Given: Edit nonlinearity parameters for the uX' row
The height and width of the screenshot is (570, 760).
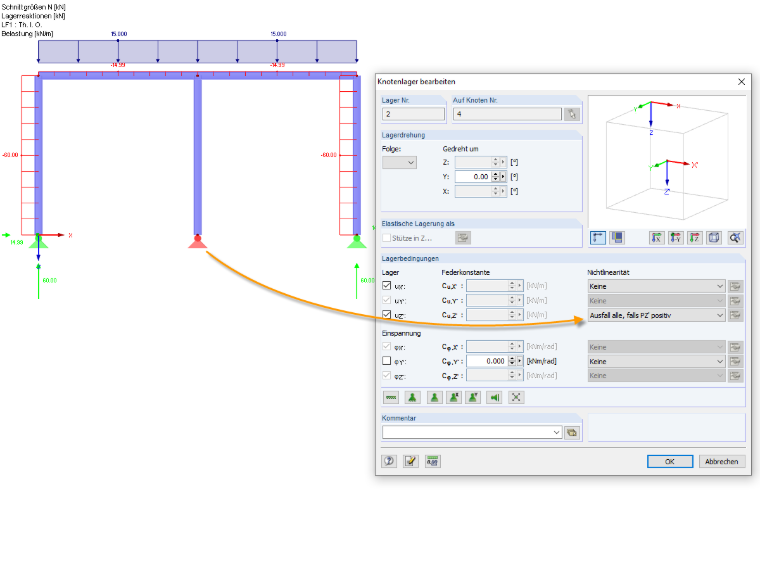Looking at the screenshot, I should pos(735,286).
